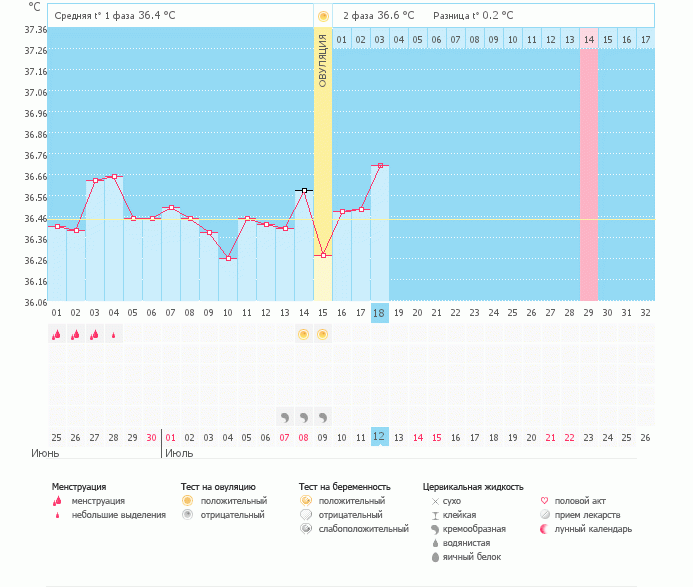Click the temperature point on cycle day 18
This screenshot has width=693, height=587.
(x=380, y=166)
